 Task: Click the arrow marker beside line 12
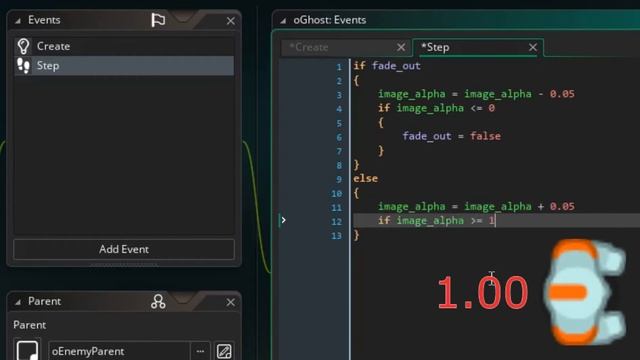pyautogui.click(x=283, y=220)
